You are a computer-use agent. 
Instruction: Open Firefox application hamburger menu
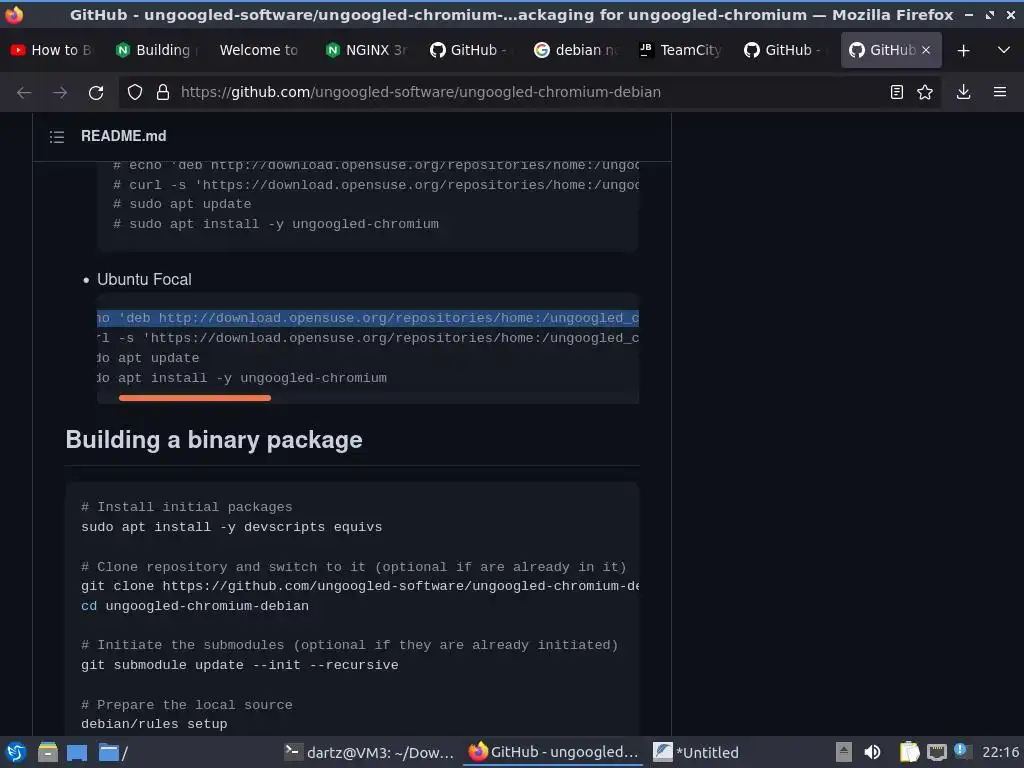tap(1000, 92)
